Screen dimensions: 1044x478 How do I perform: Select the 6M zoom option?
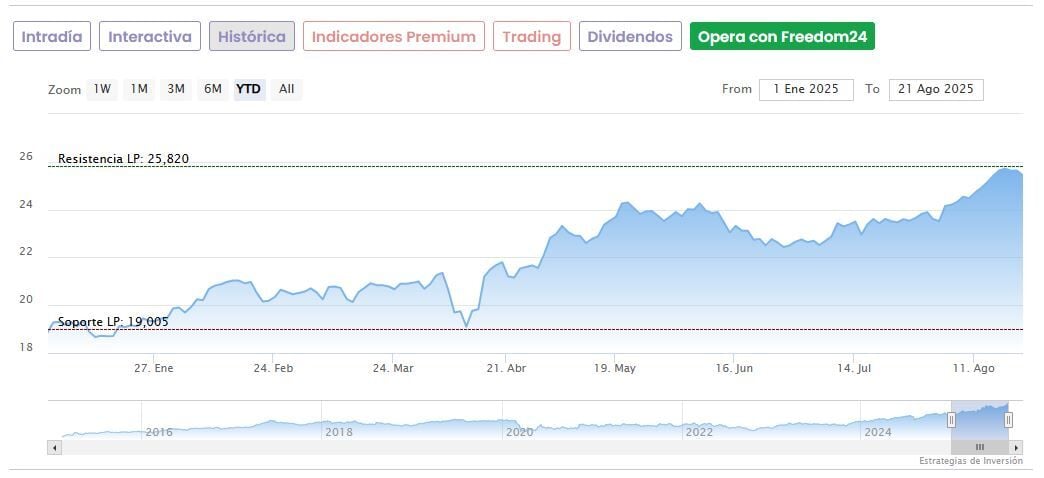click(213, 89)
